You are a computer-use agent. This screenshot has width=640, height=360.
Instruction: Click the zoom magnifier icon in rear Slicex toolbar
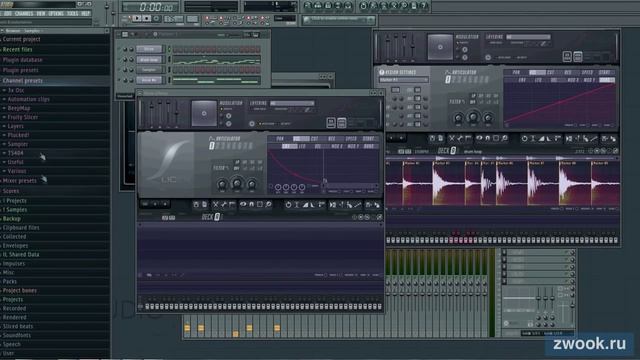504,139
